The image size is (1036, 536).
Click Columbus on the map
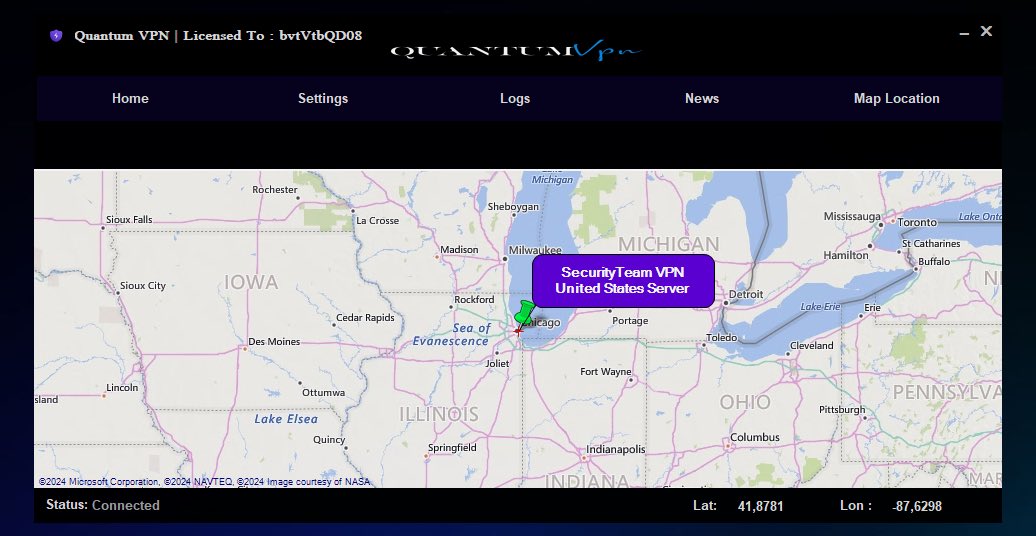coord(755,438)
